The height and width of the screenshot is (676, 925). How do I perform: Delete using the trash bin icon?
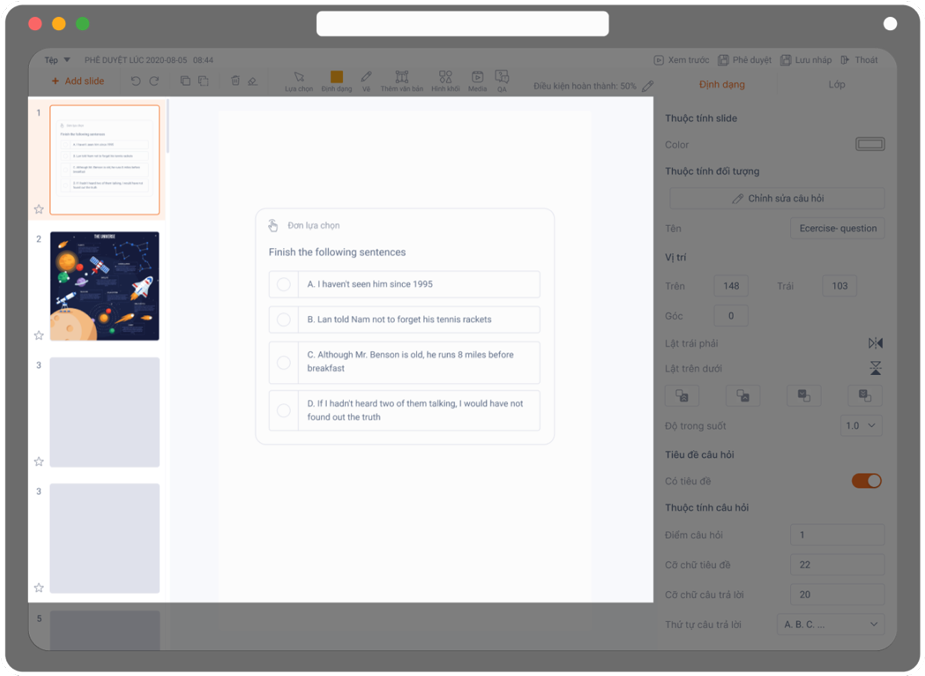tap(235, 81)
